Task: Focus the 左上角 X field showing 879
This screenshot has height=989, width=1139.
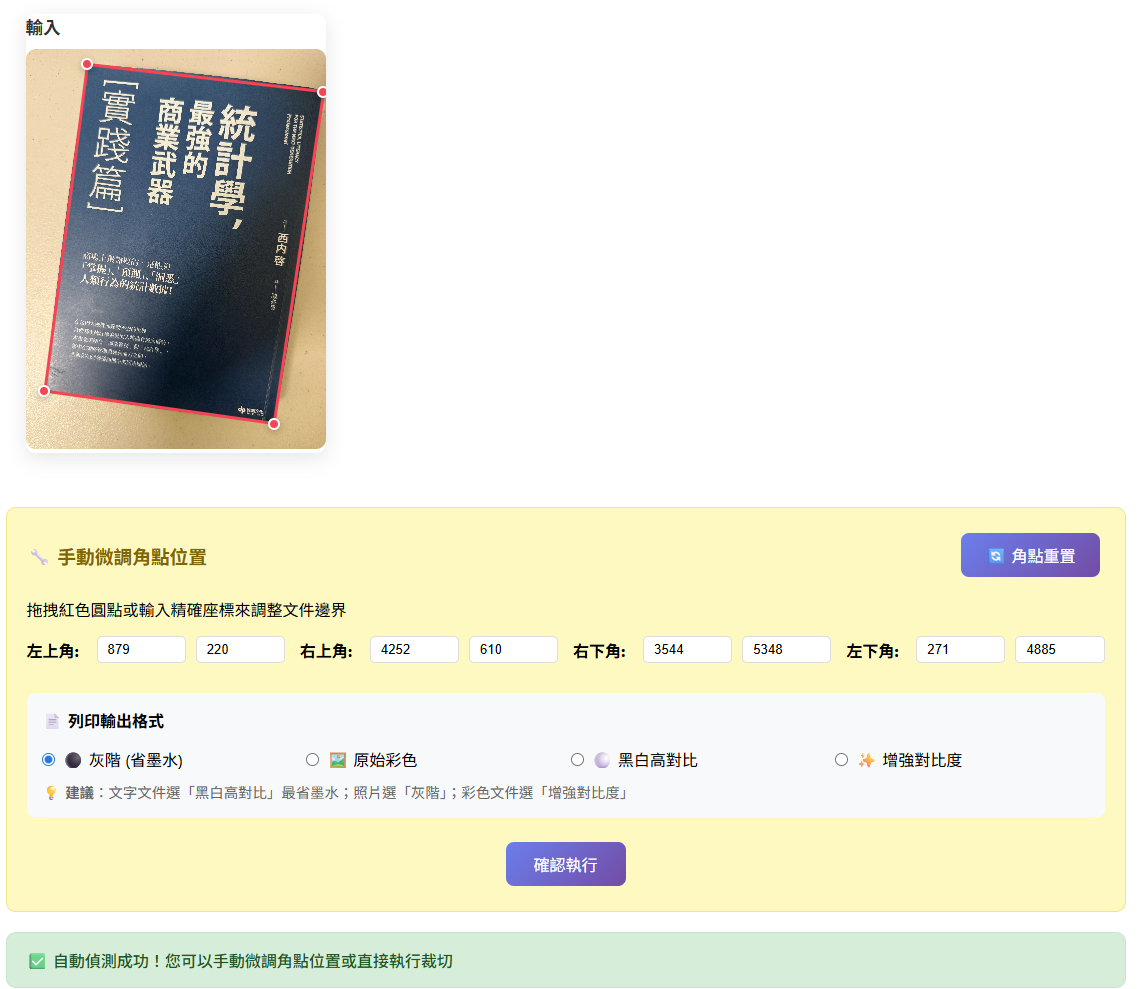Action: [141, 649]
